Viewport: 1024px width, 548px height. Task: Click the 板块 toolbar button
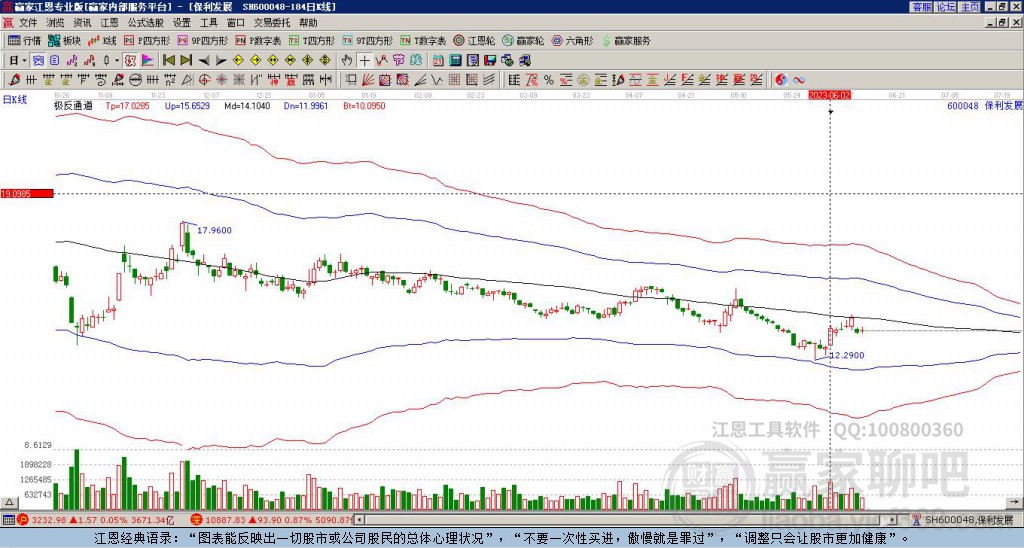pos(65,40)
